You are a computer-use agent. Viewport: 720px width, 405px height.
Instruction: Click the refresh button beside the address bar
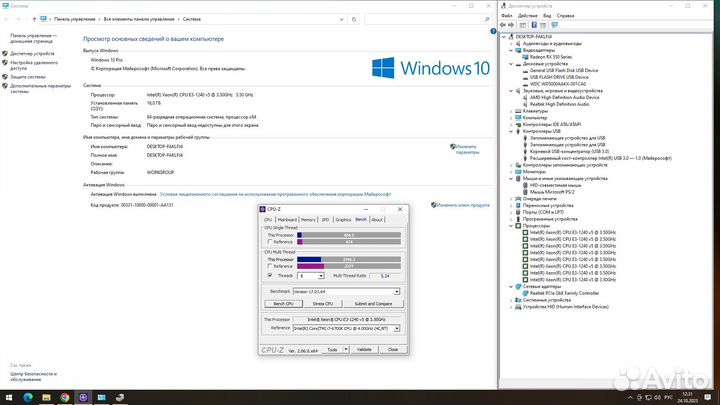[354, 19]
